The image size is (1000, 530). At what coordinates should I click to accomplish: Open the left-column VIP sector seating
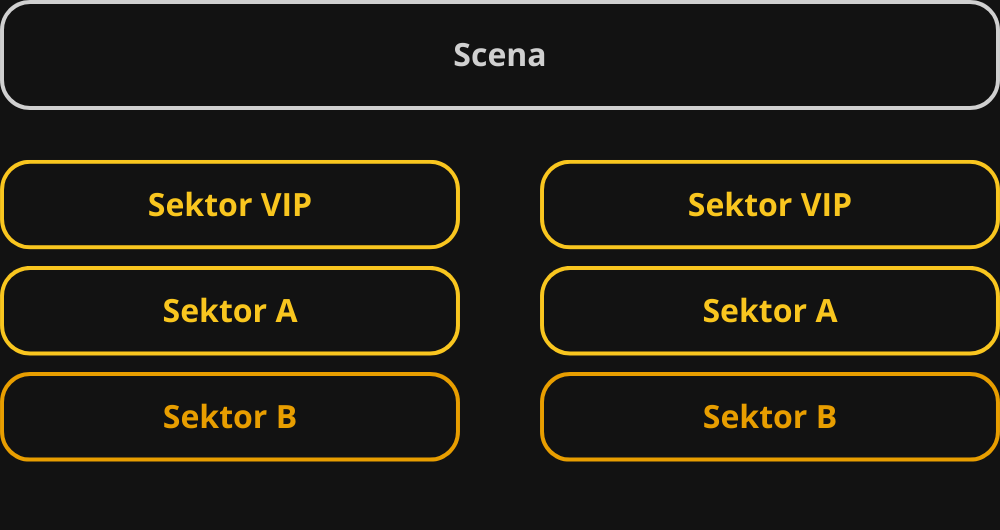[x=230, y=205]
